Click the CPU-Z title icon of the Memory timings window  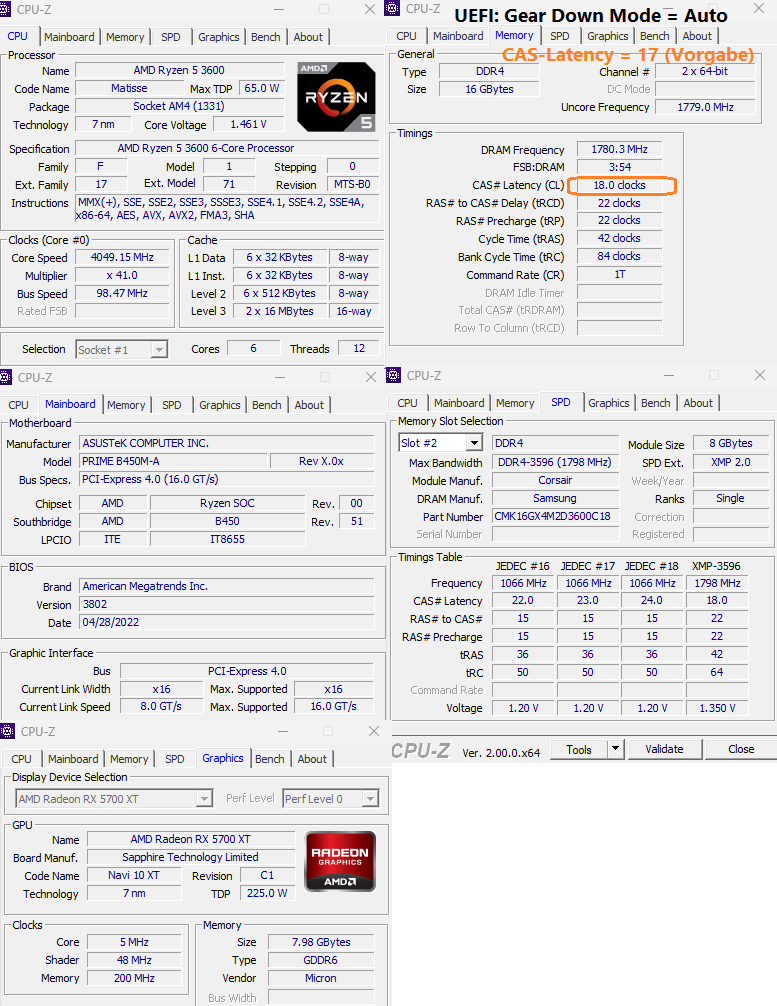[x=393, y=8]
